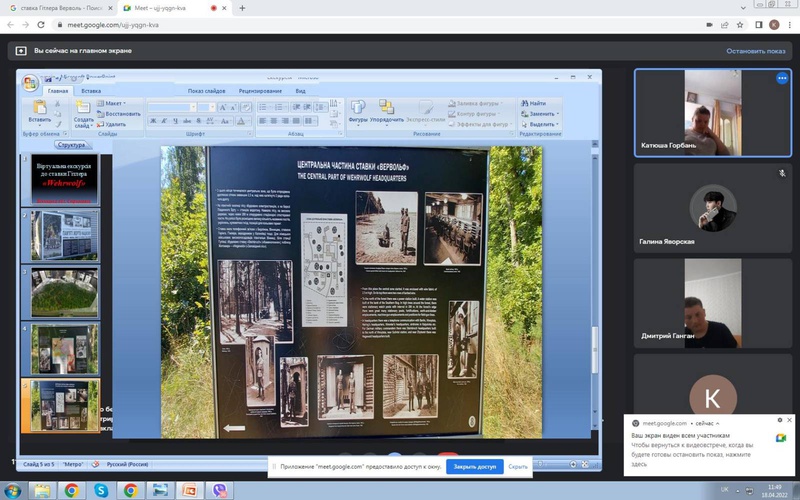Open the Aa change case dropdown

point(226,121)
